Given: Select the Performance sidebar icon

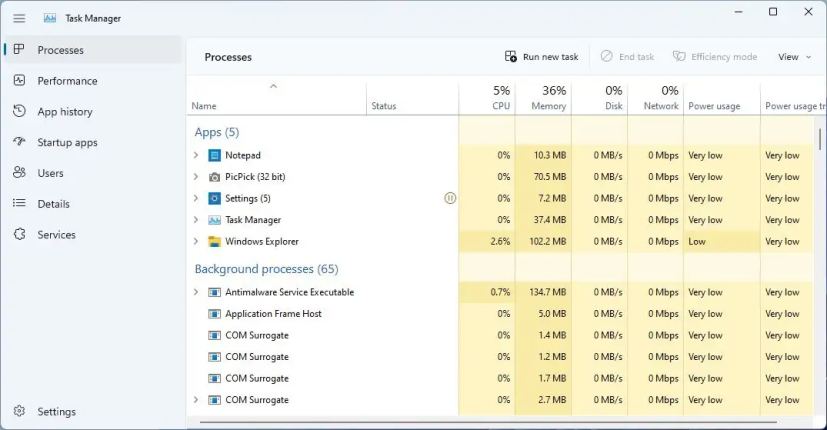Looking at the screenshot, I should point(19,81).
